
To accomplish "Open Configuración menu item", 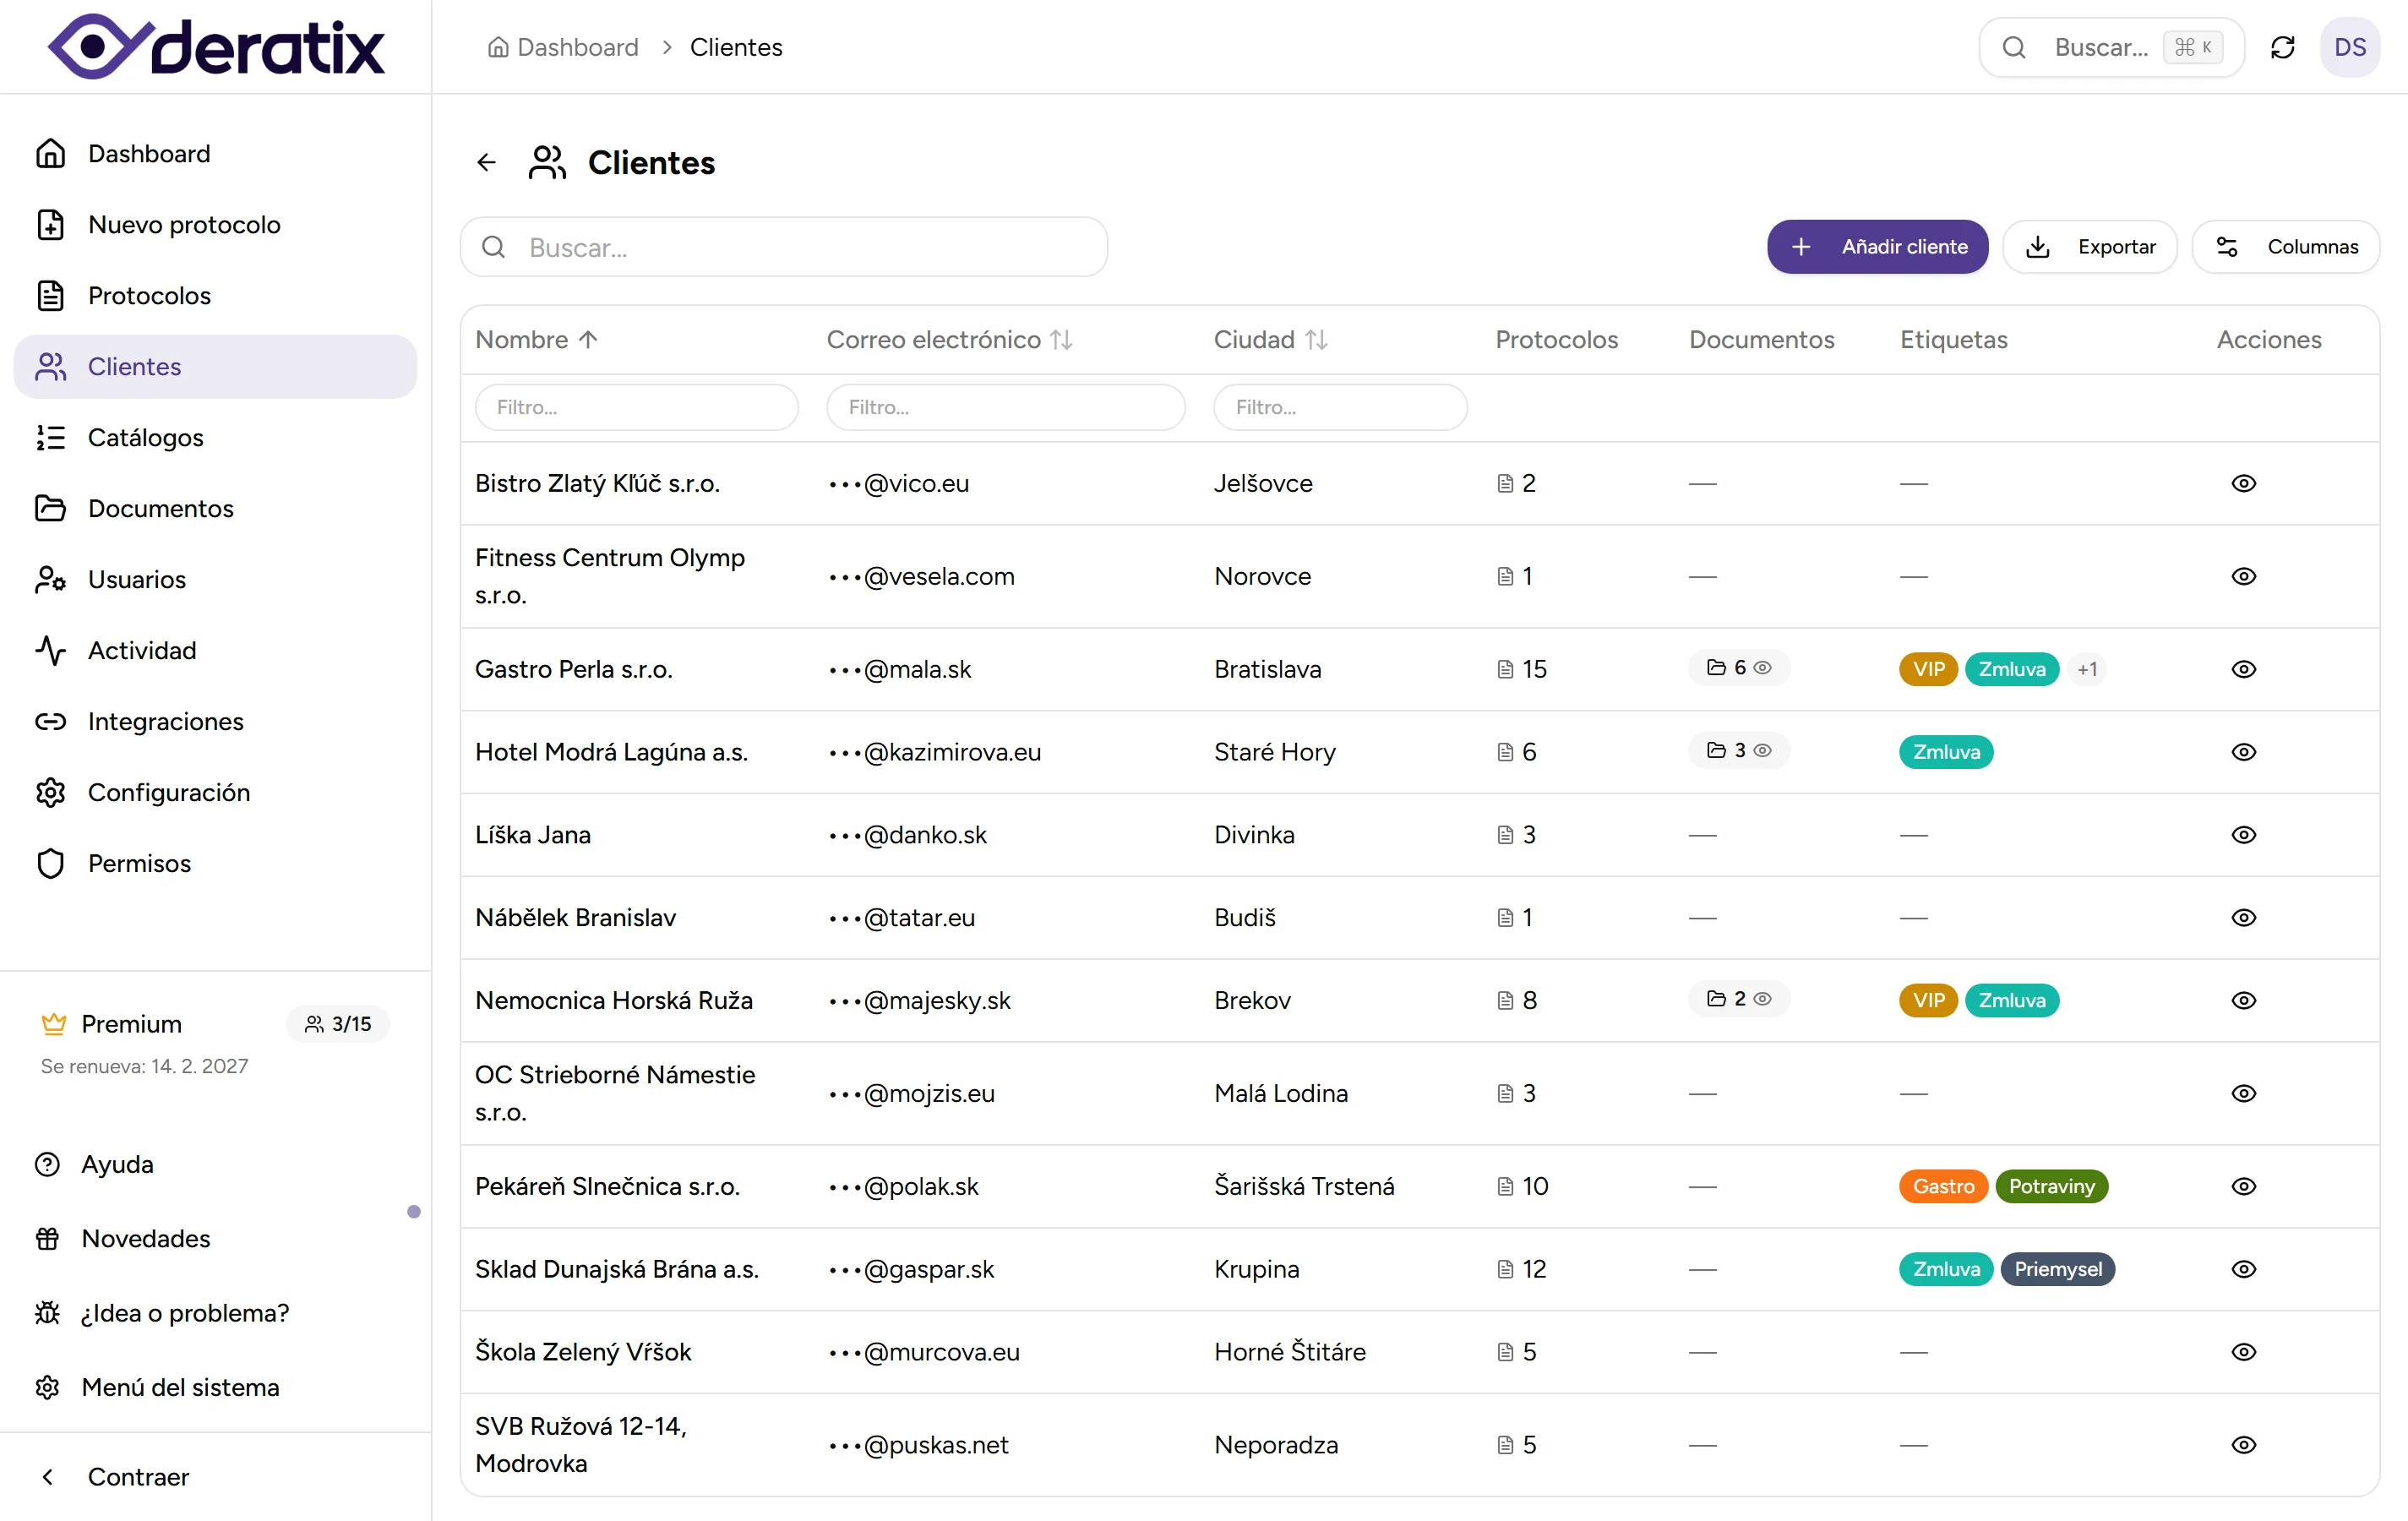I will coord(168,792).
